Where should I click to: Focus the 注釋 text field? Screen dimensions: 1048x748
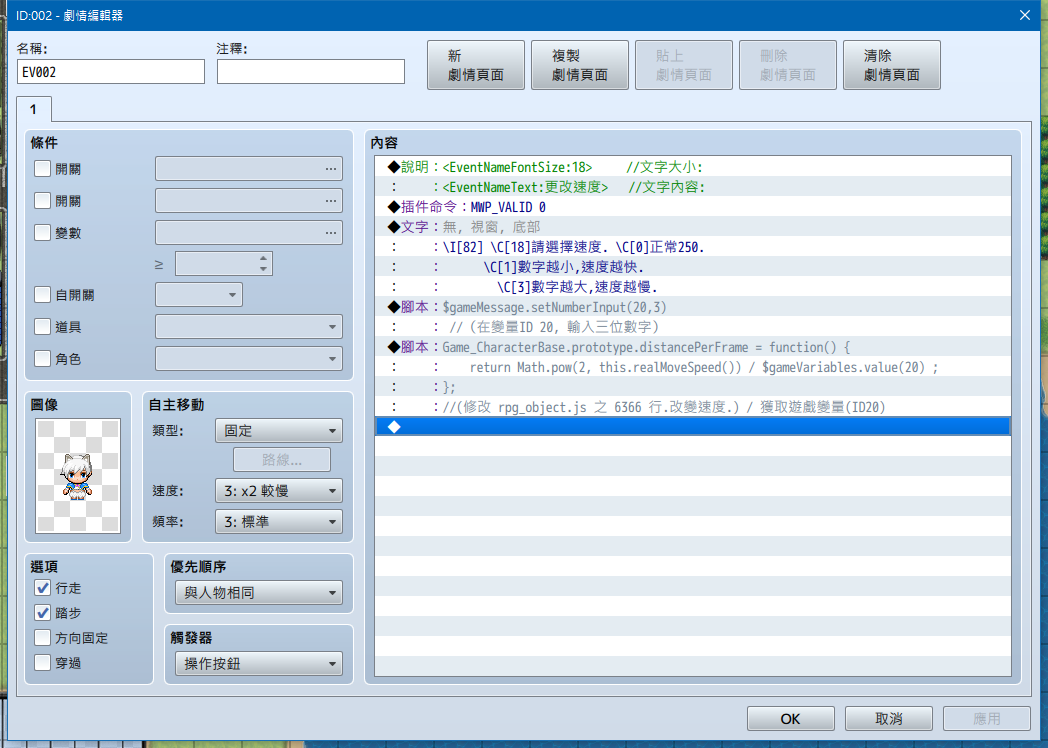click(311, 72)
